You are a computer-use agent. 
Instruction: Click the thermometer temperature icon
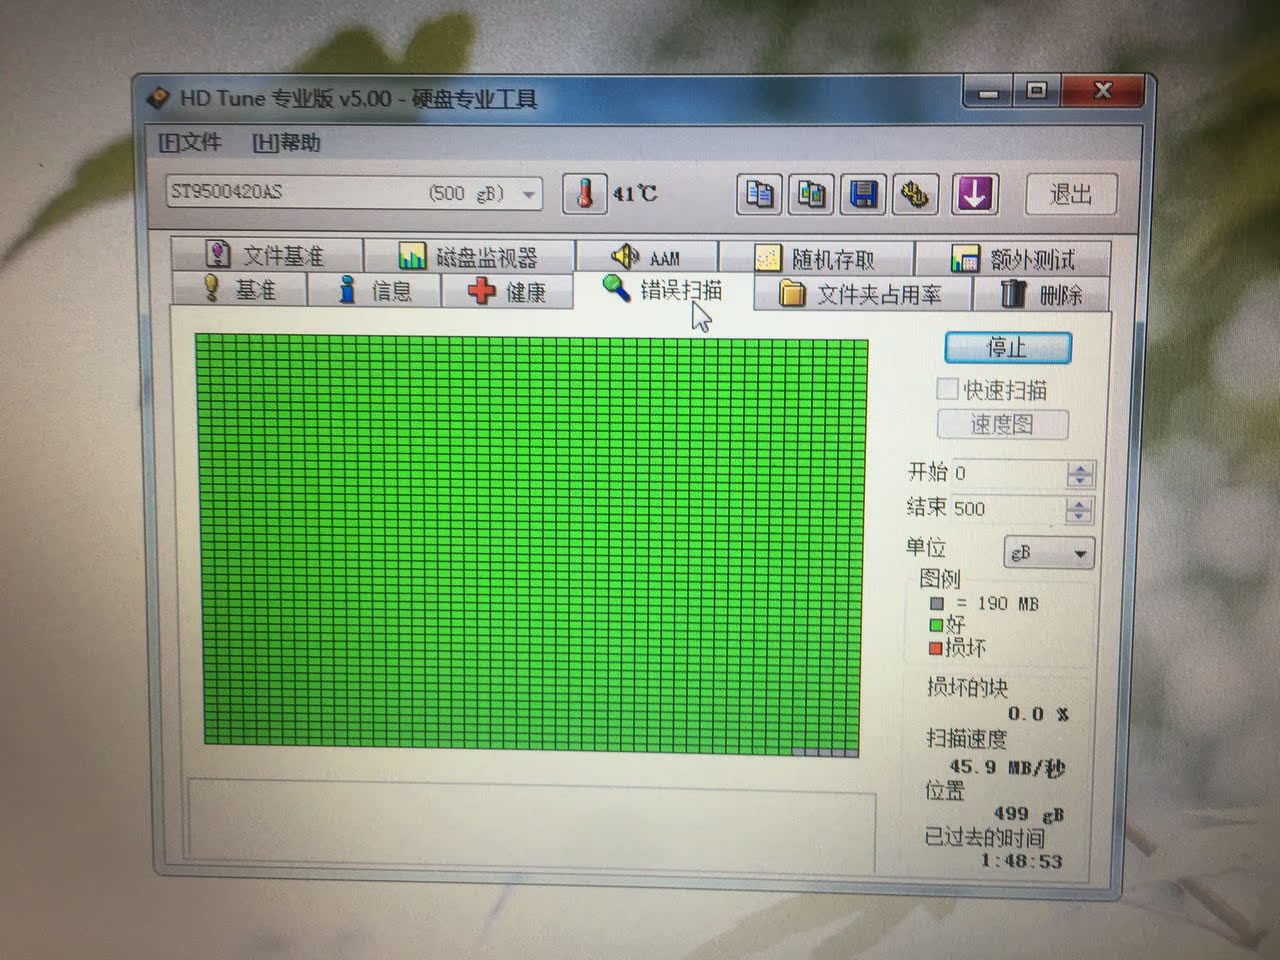pos(585,193)
